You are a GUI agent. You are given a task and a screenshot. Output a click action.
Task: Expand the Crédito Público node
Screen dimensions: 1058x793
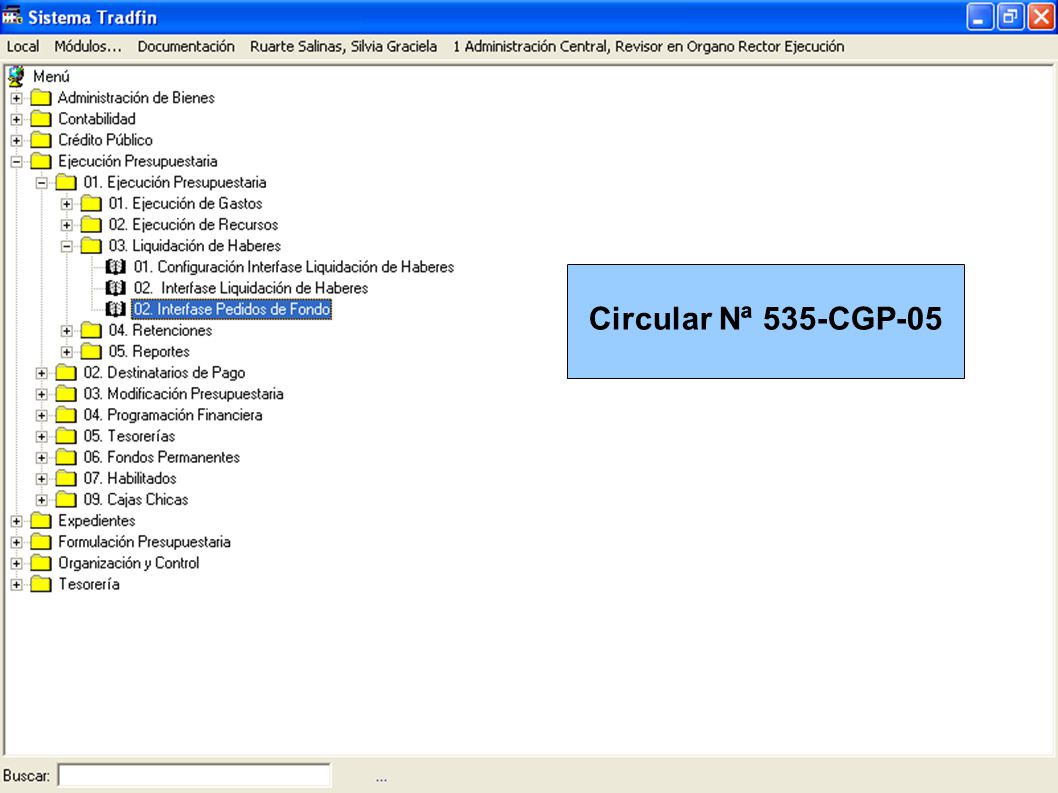pyautogui.click(x=16, y=140)
